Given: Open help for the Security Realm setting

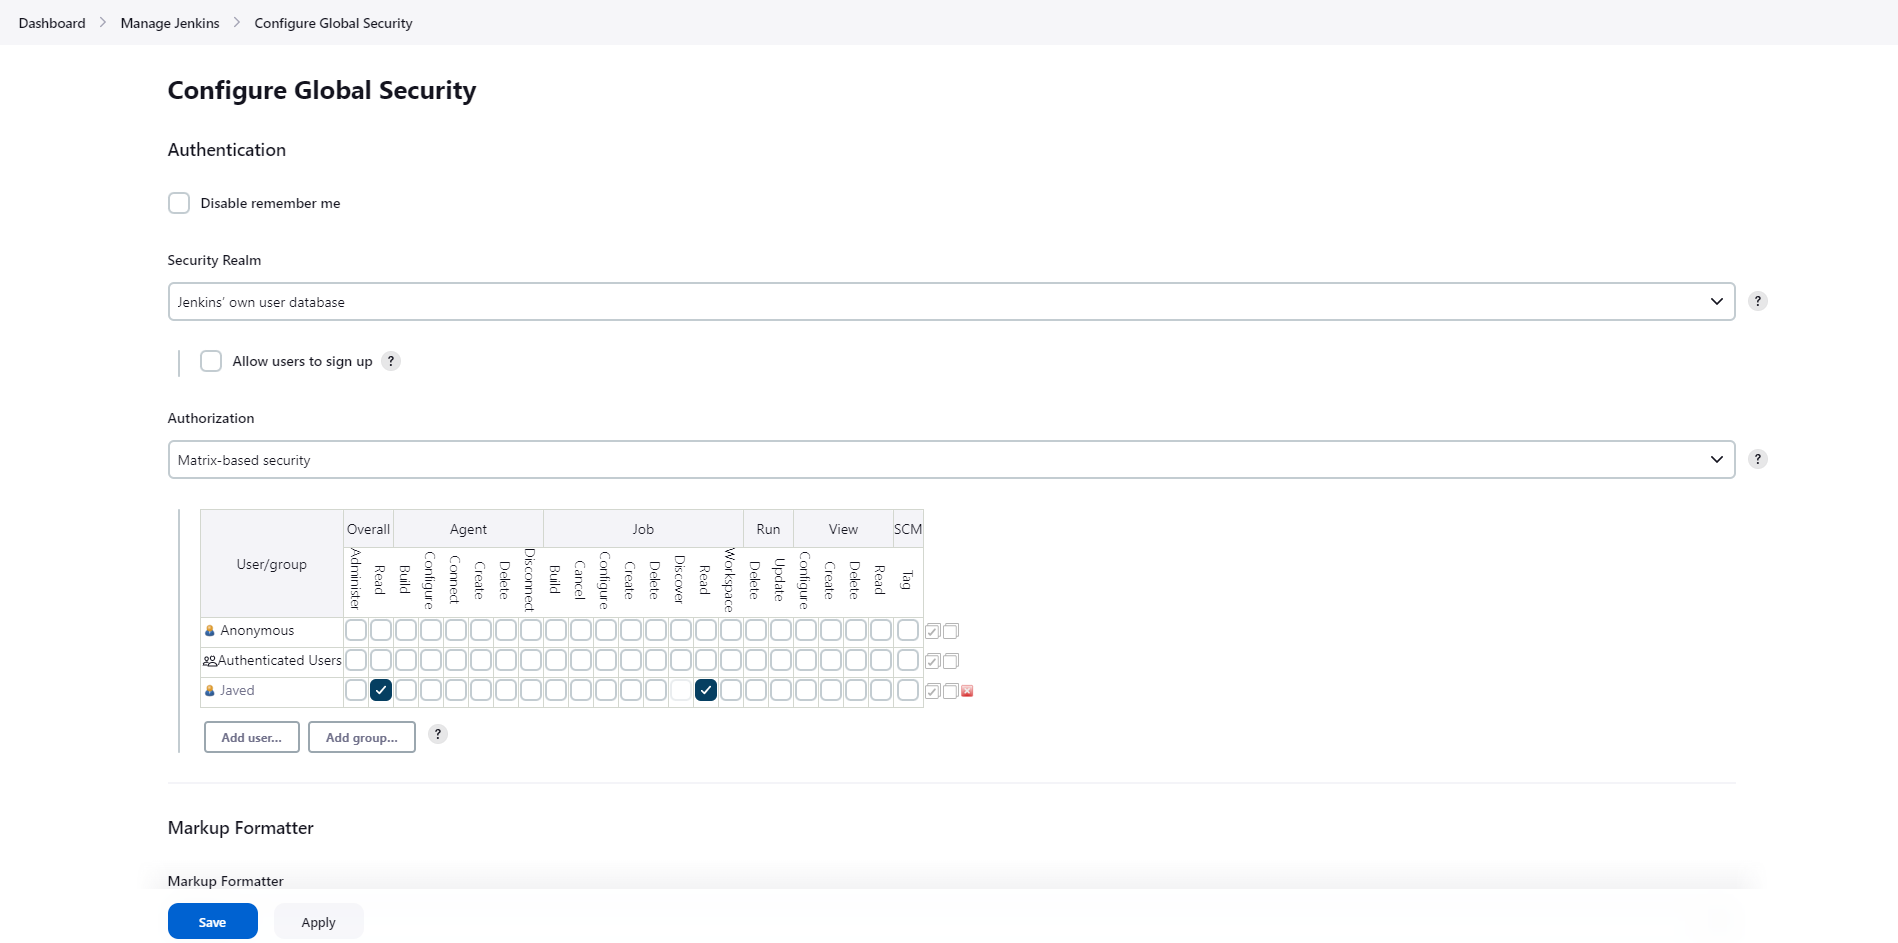Looking at the screenshot, I should 1757,301.
